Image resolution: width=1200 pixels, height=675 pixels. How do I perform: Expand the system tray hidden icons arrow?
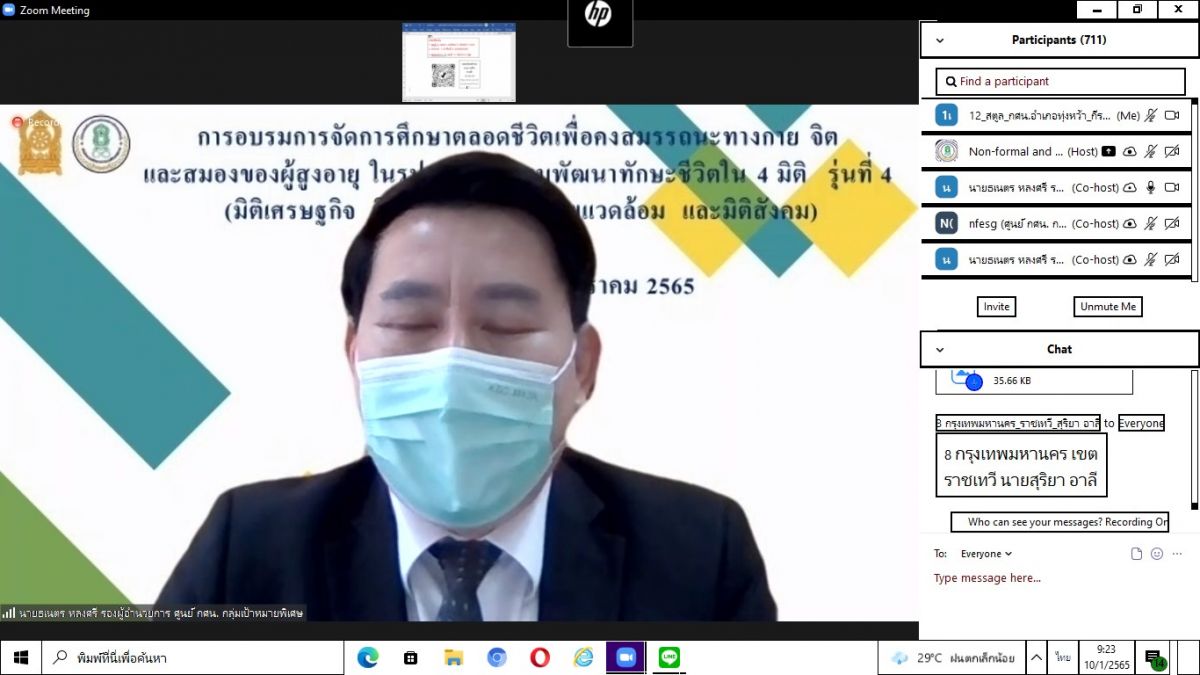tap(1036, 657)
